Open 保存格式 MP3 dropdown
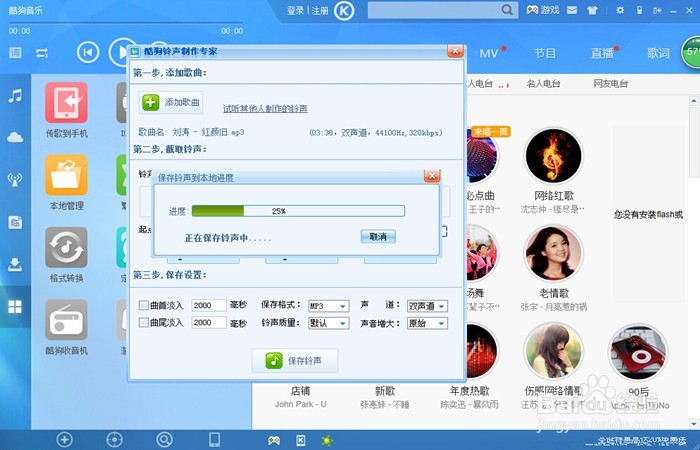 pyautogui.click(x=329, y=306)
